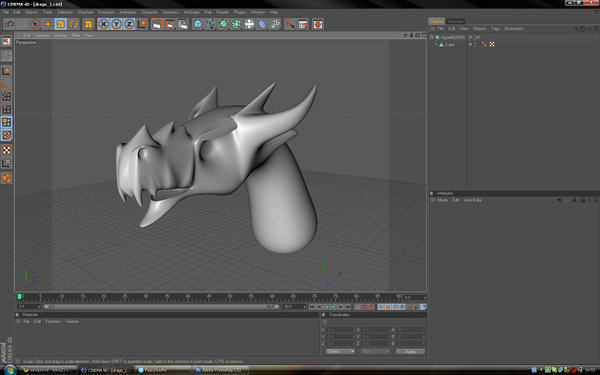The height and width of the screenshot is (375, 600).
Task: Select the highlighted Polygons mode icon
Action: click(7, 122)
